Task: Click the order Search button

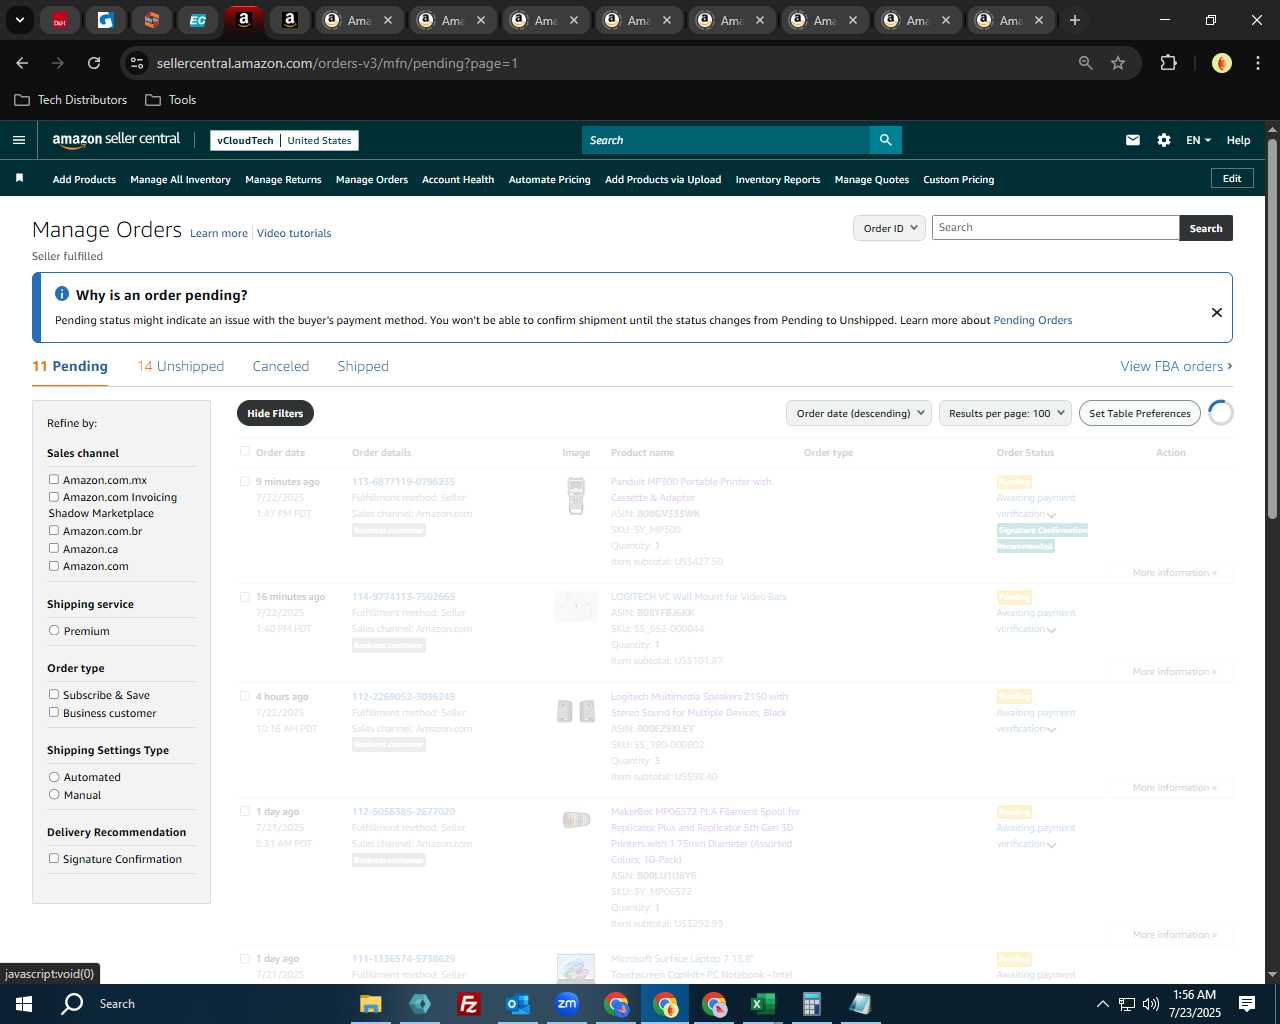Action: 1206,228
